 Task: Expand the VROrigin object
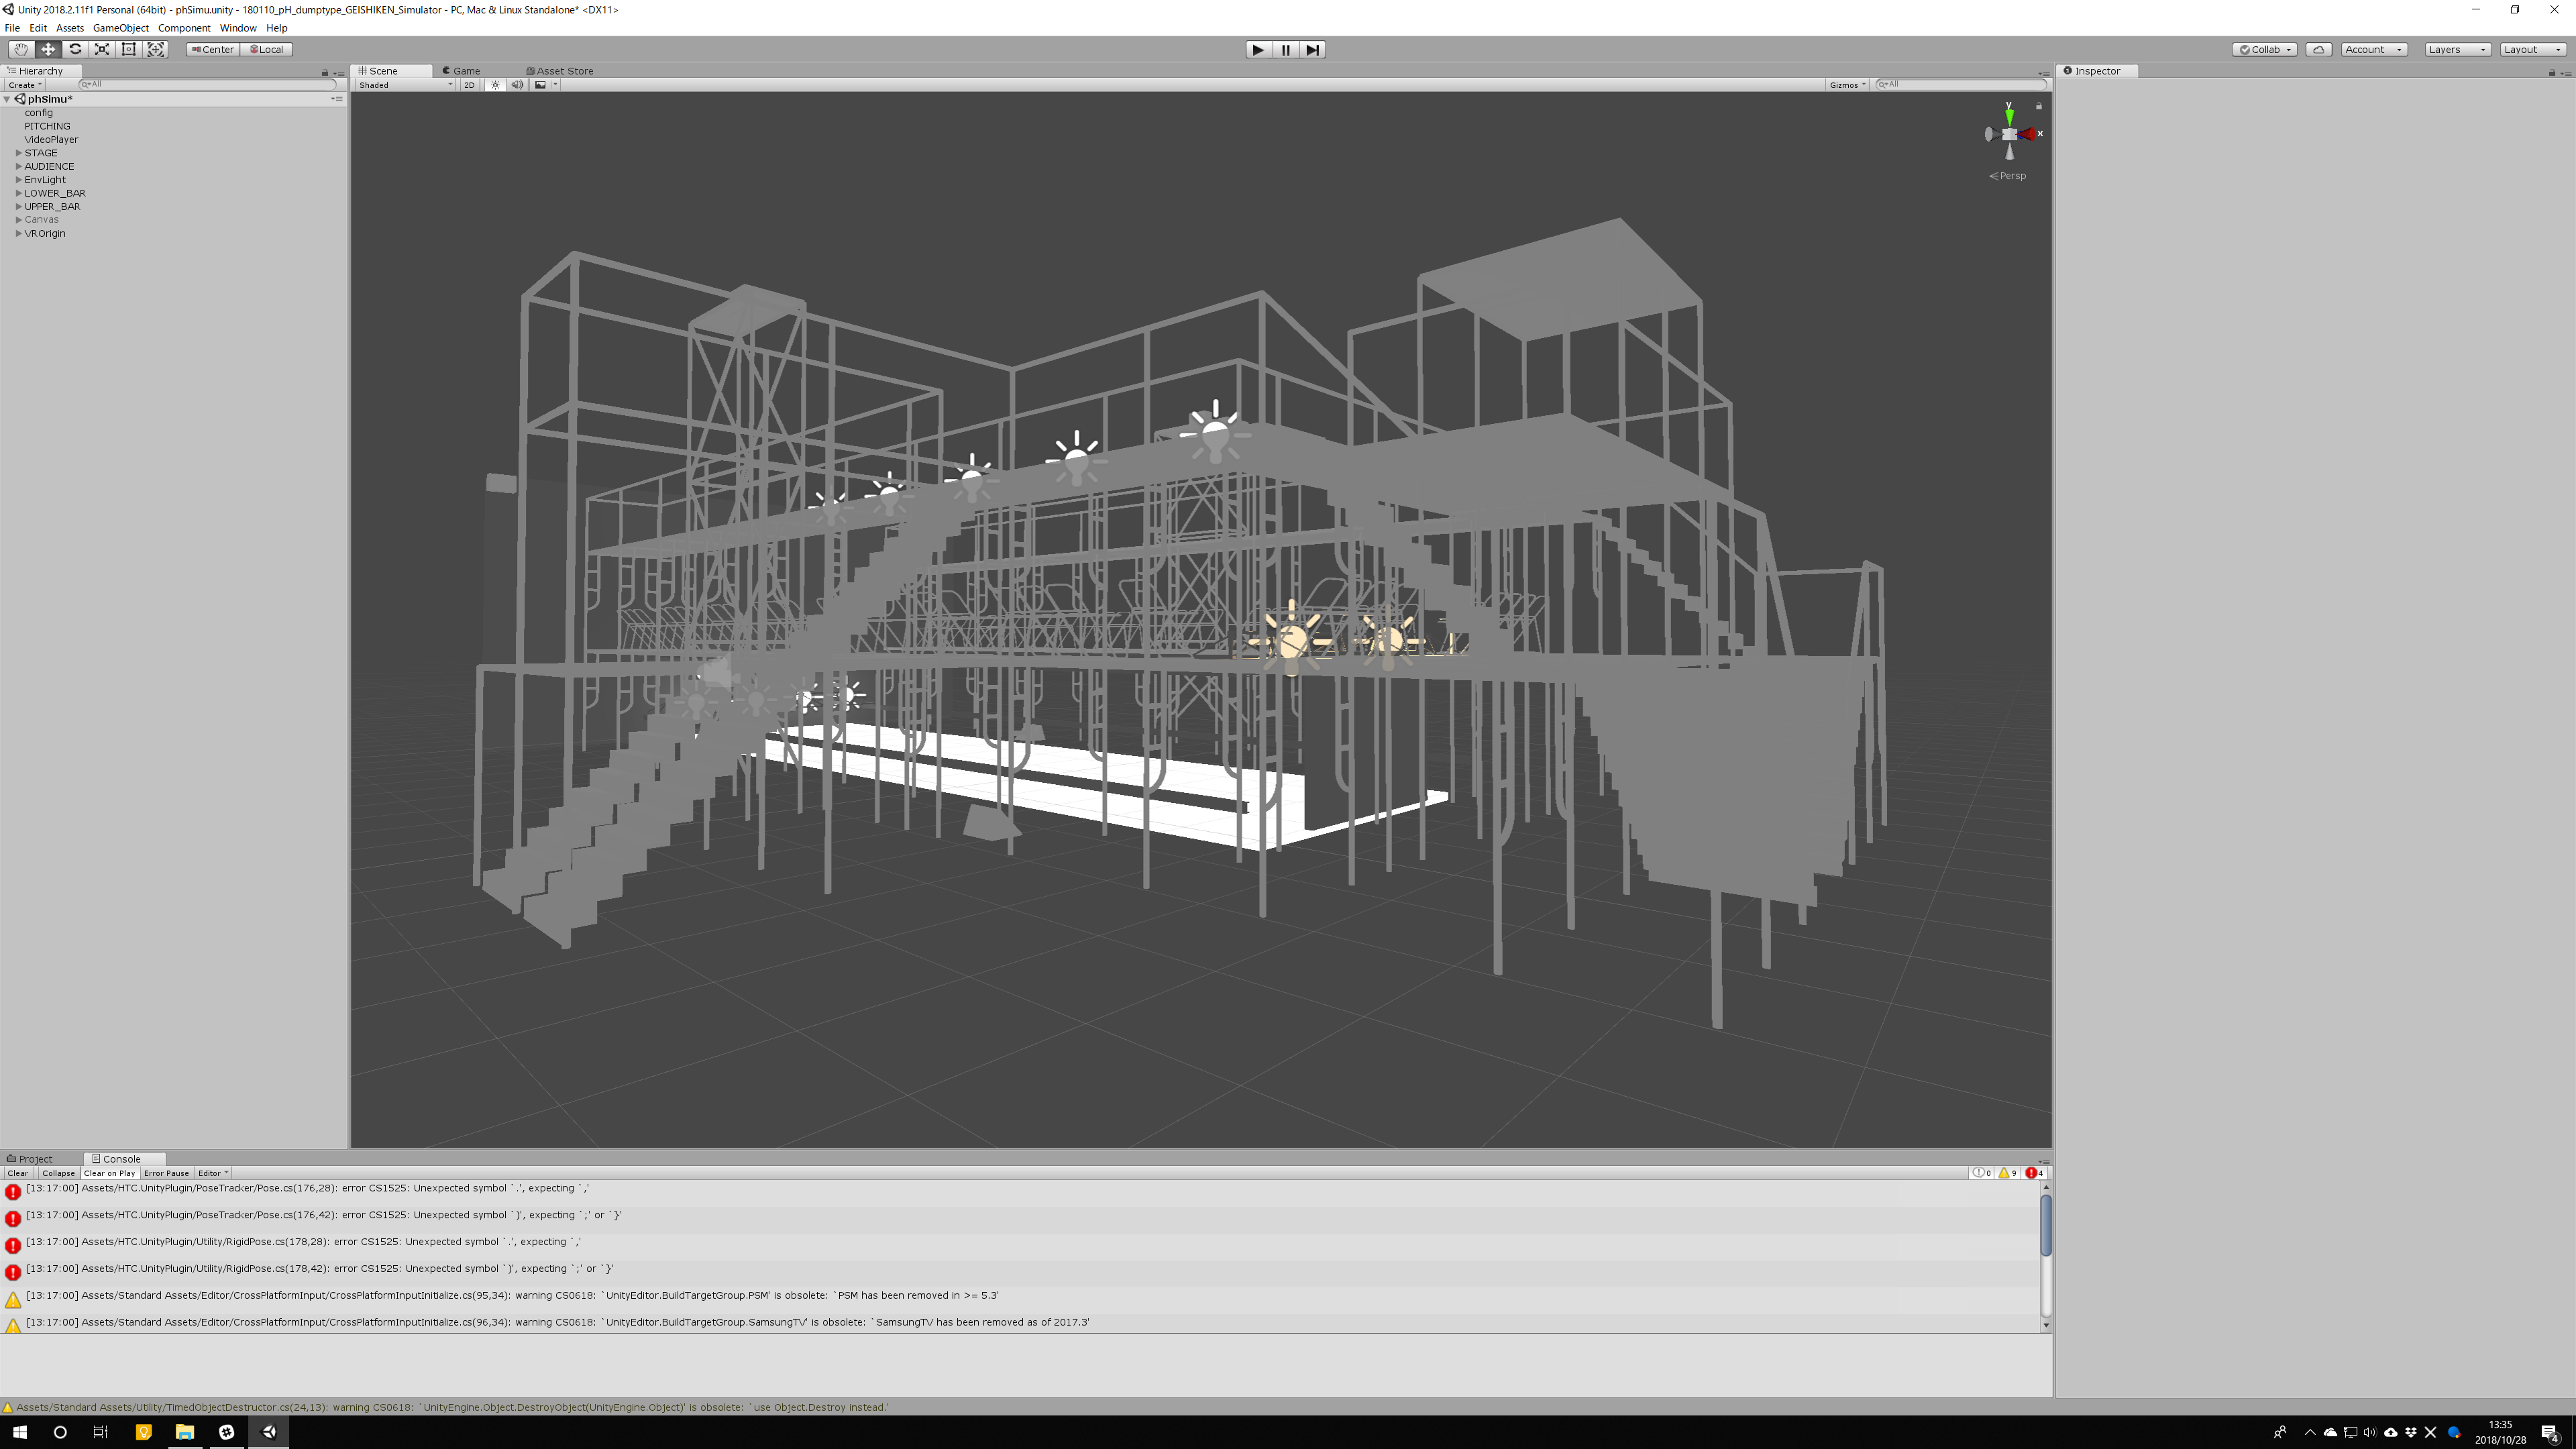pyautogui.click(x=19, y=233)
